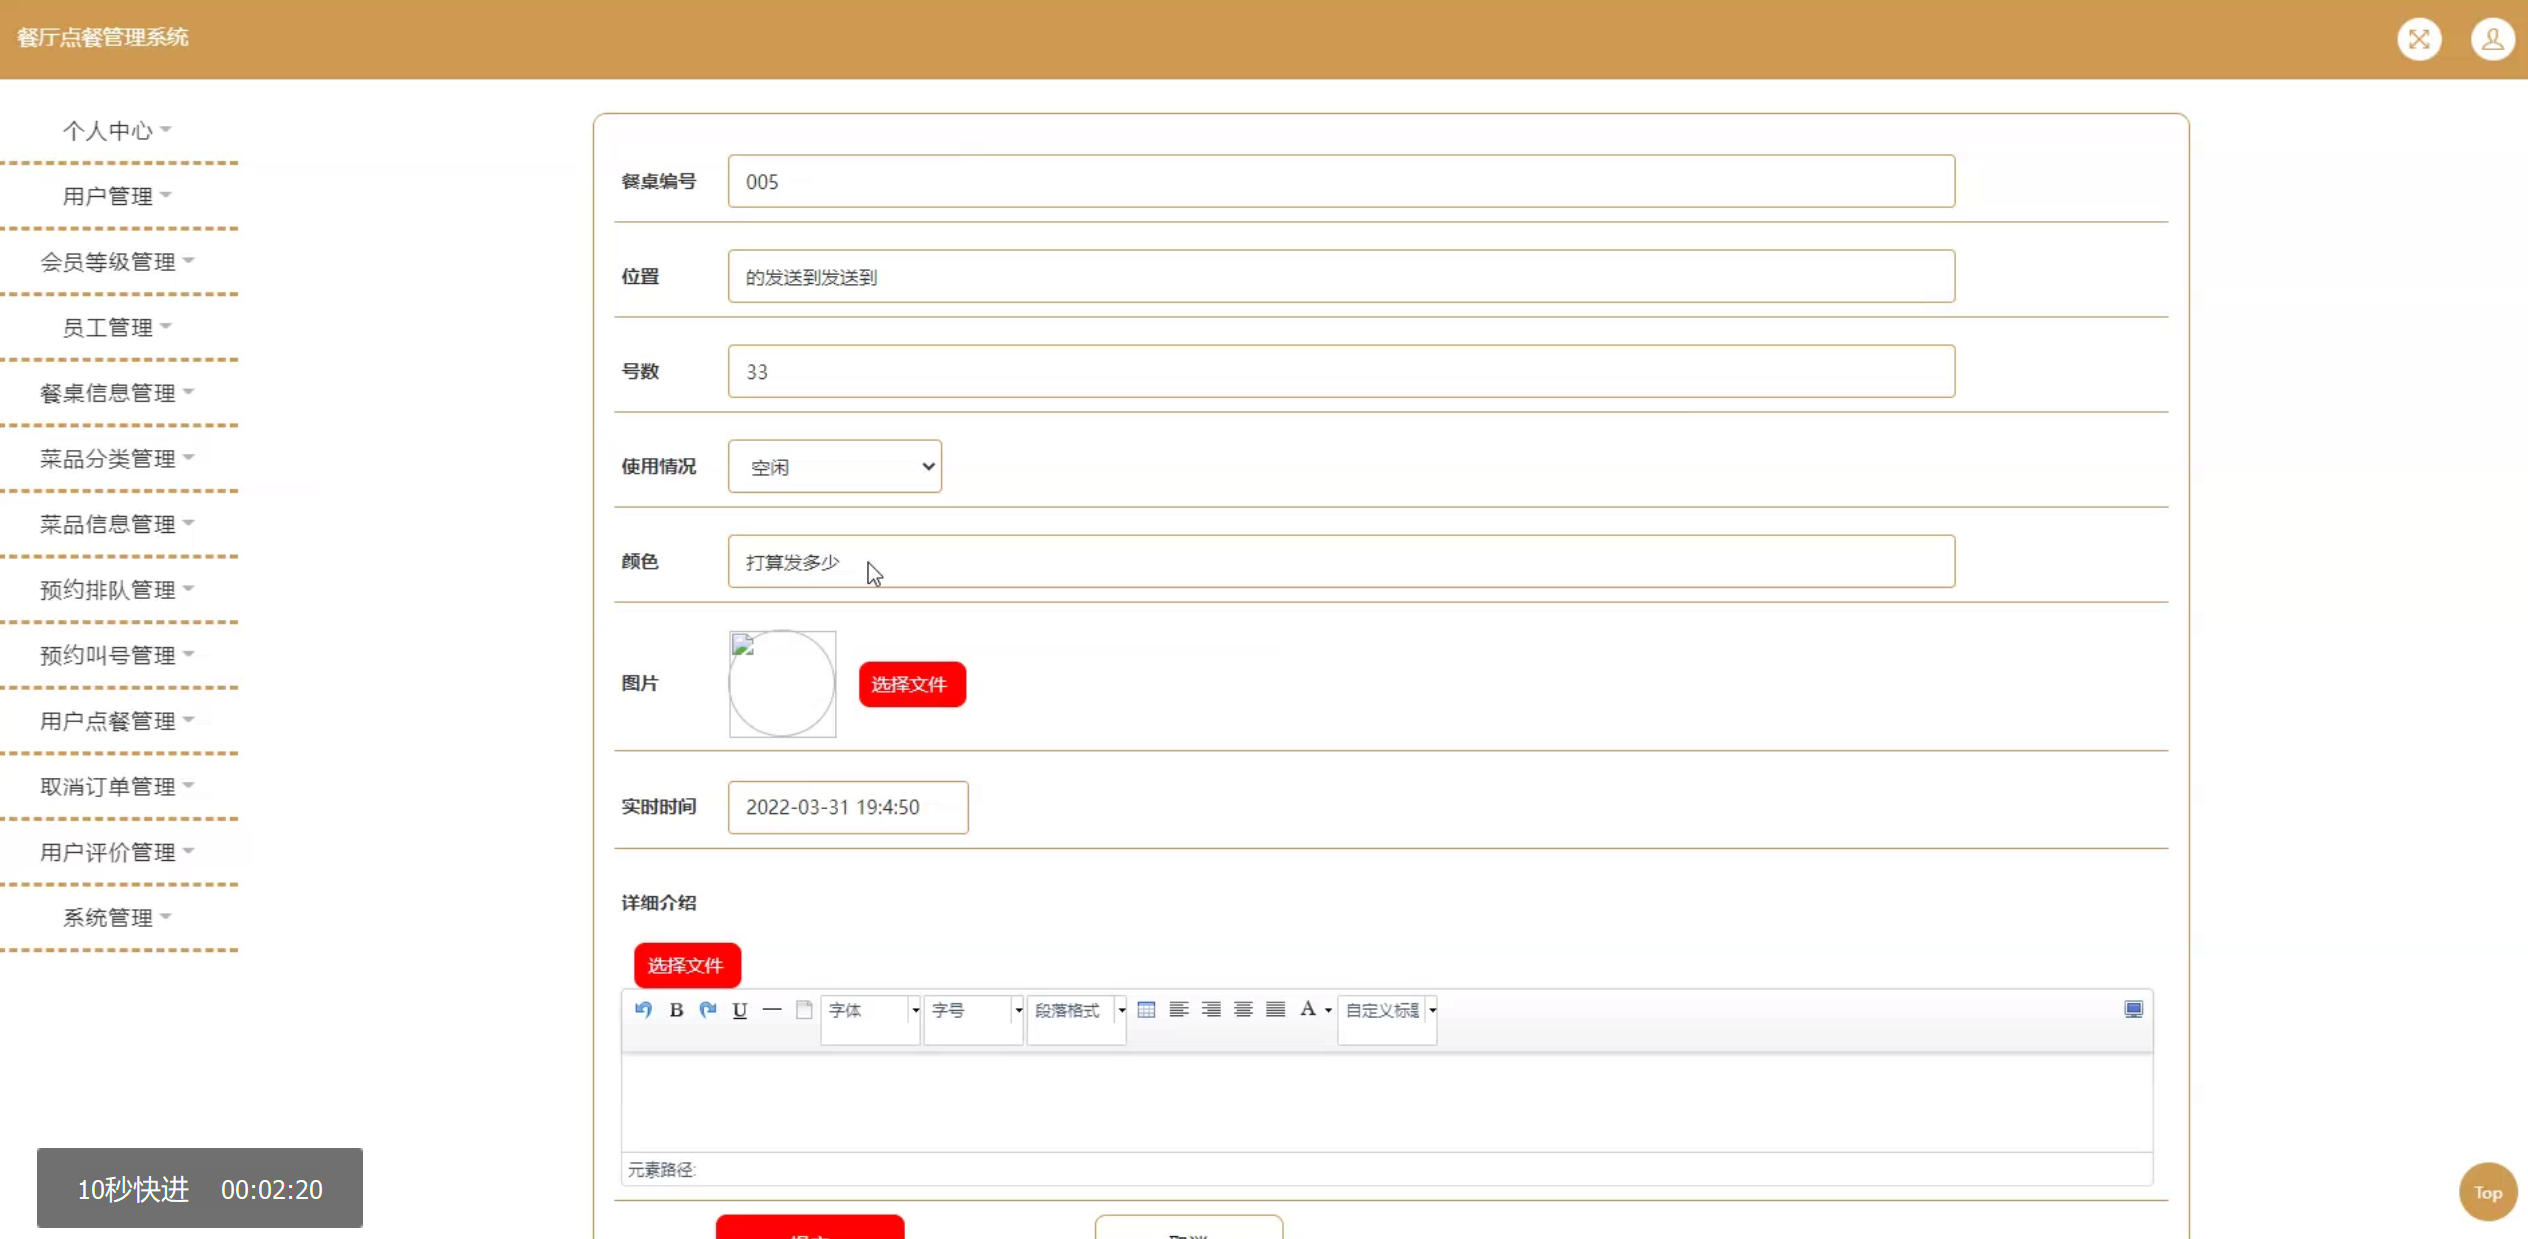Expand the 取消订单管理 menu

point(117,787)
